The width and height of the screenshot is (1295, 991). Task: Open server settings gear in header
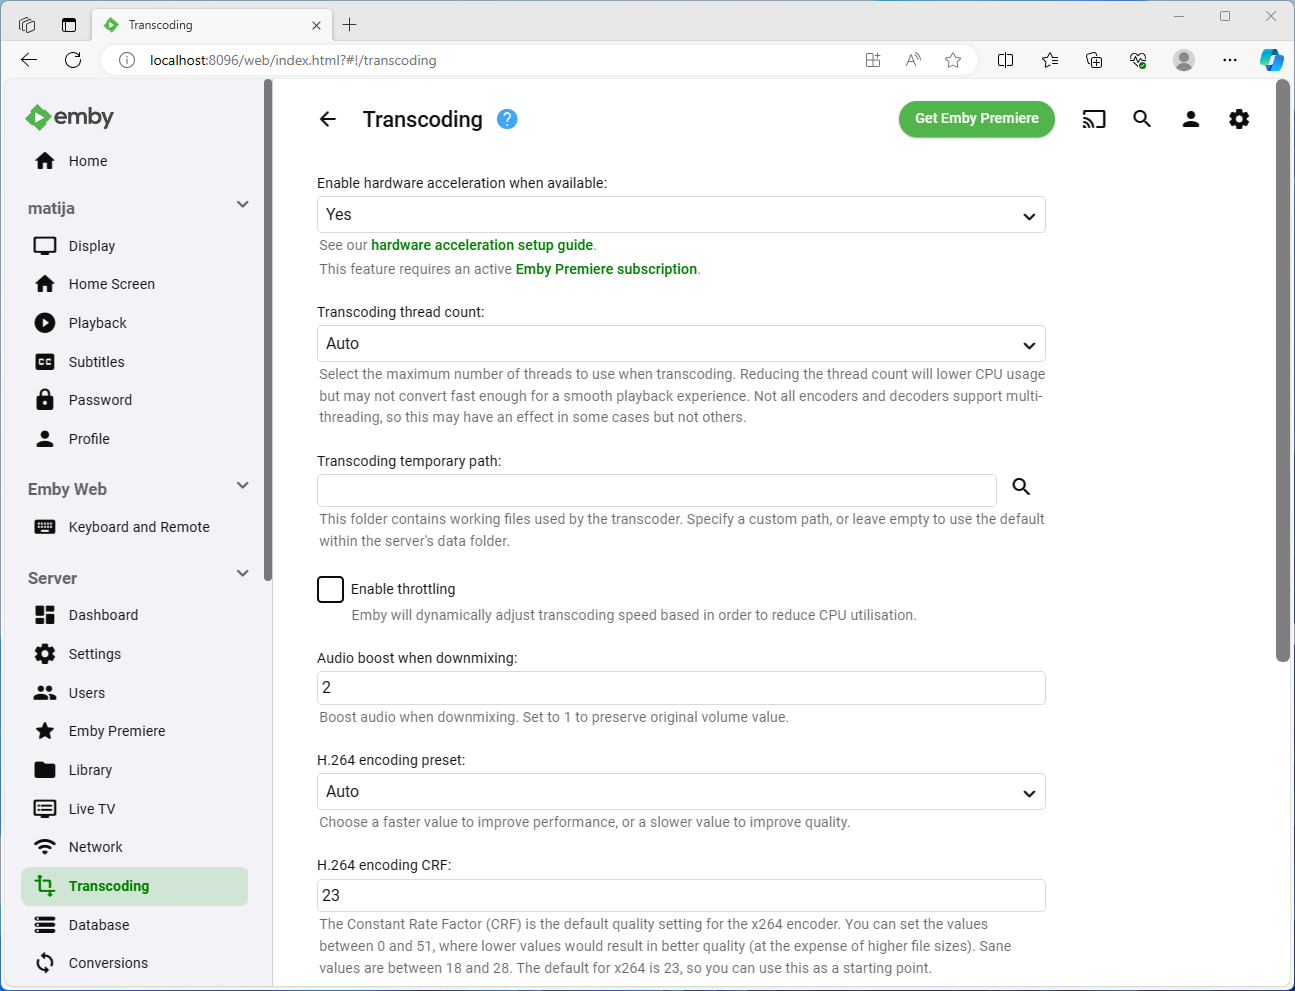(1239, 119)
